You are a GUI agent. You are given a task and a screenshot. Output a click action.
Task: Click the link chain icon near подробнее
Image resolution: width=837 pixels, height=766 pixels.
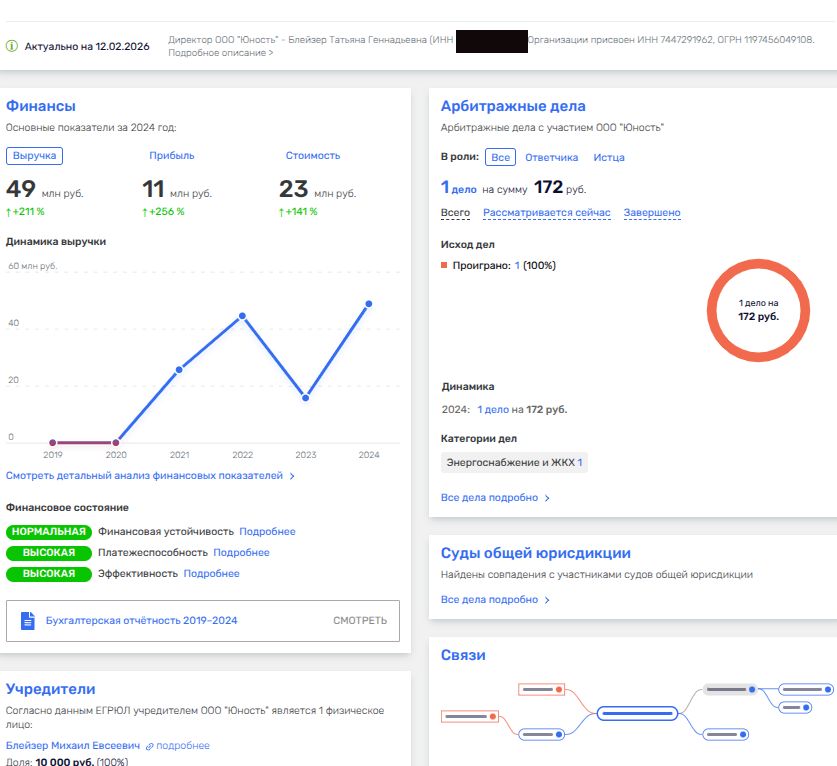150,746
